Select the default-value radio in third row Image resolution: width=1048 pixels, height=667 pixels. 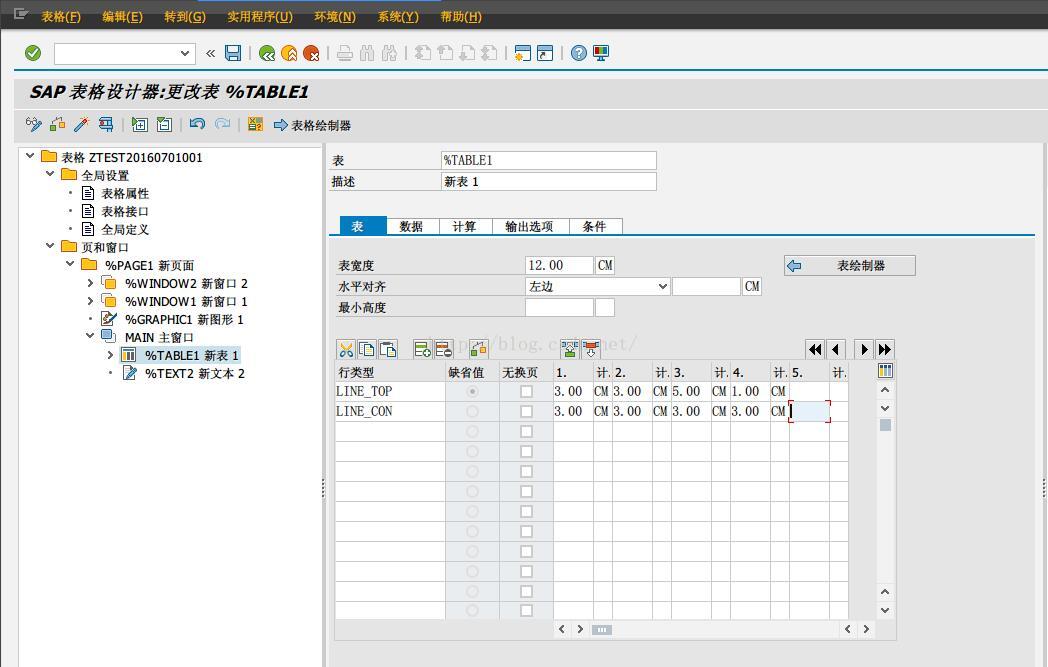pos(473,432)
